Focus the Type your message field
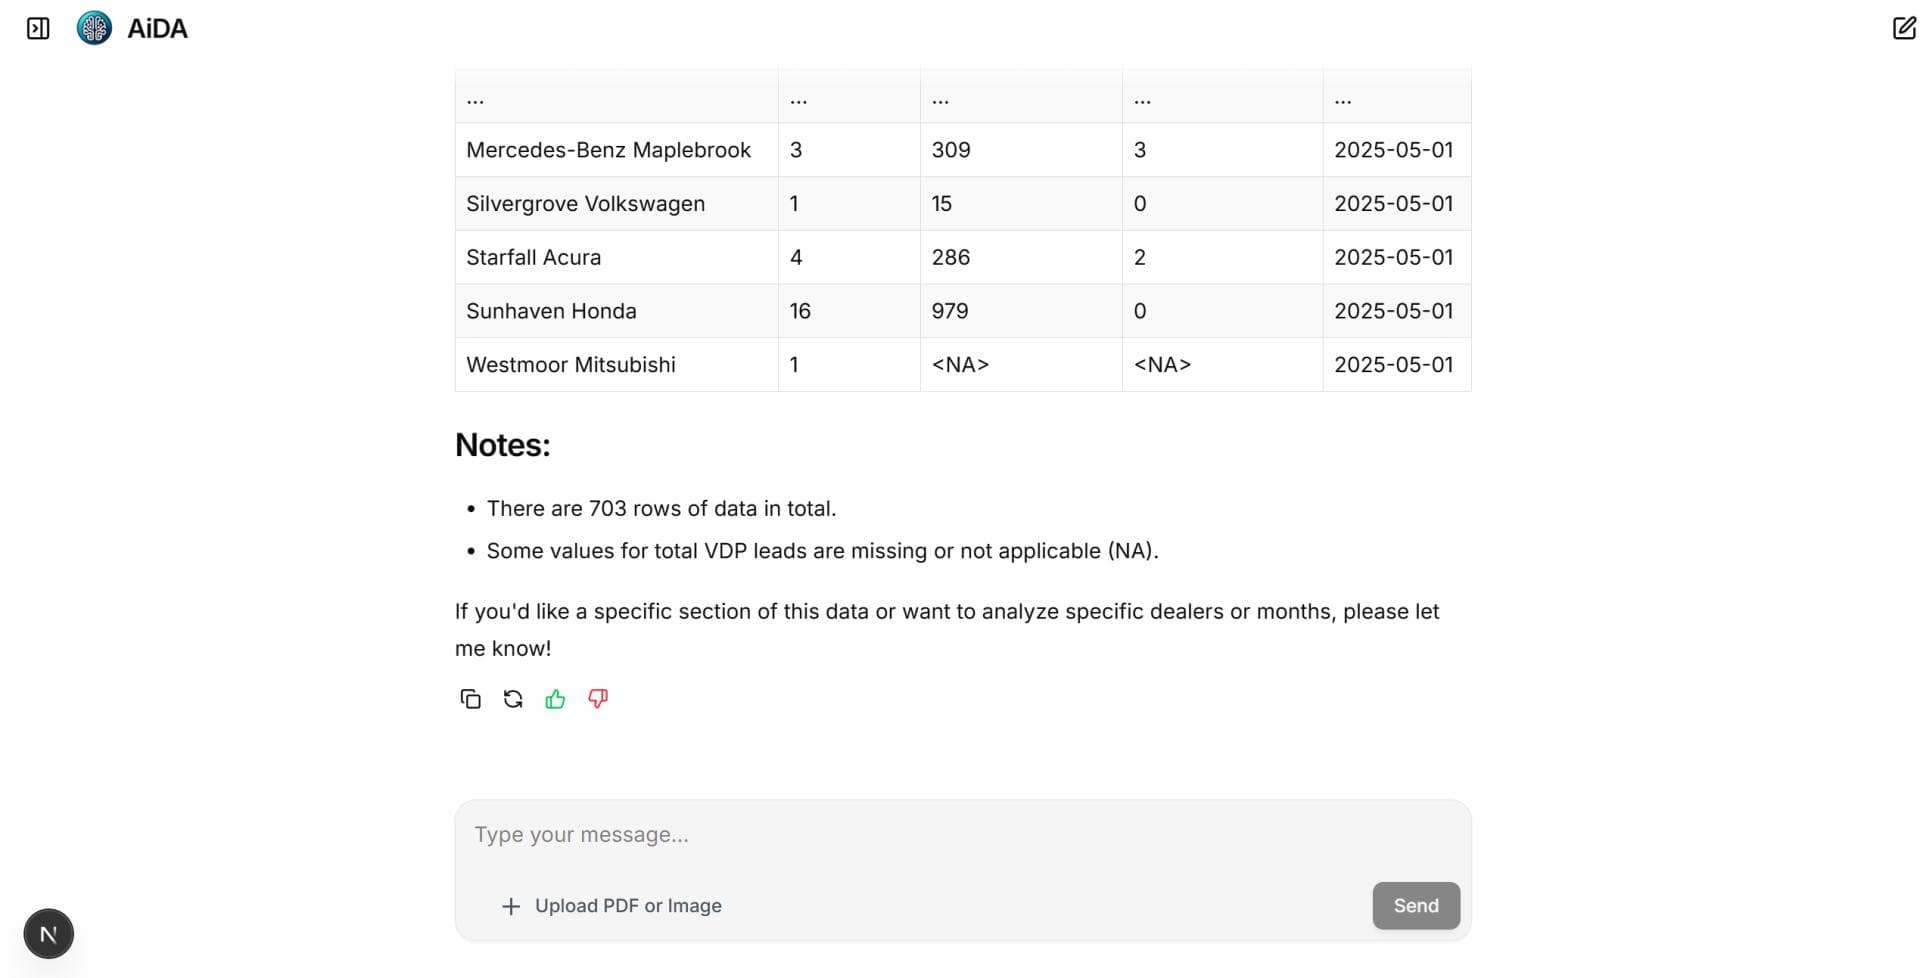Viewport: 1920px width, 978px height. tap(962, 835)
